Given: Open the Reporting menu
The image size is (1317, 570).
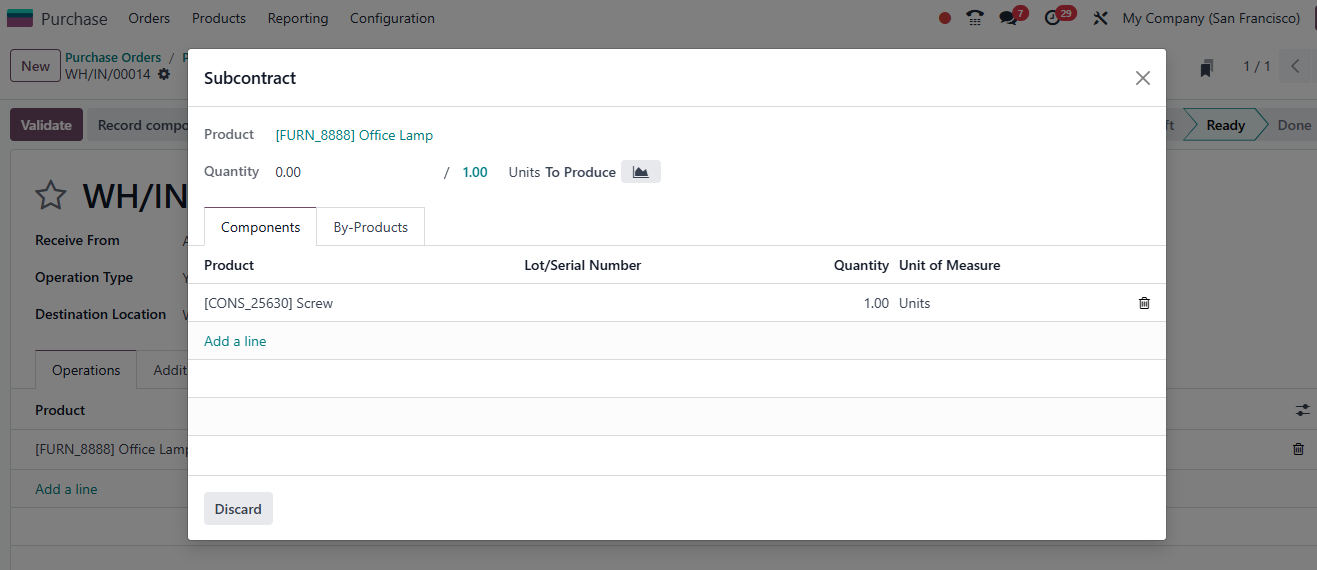Looking at the screenshot, I should pyautogui.click(x=298, y=18).
